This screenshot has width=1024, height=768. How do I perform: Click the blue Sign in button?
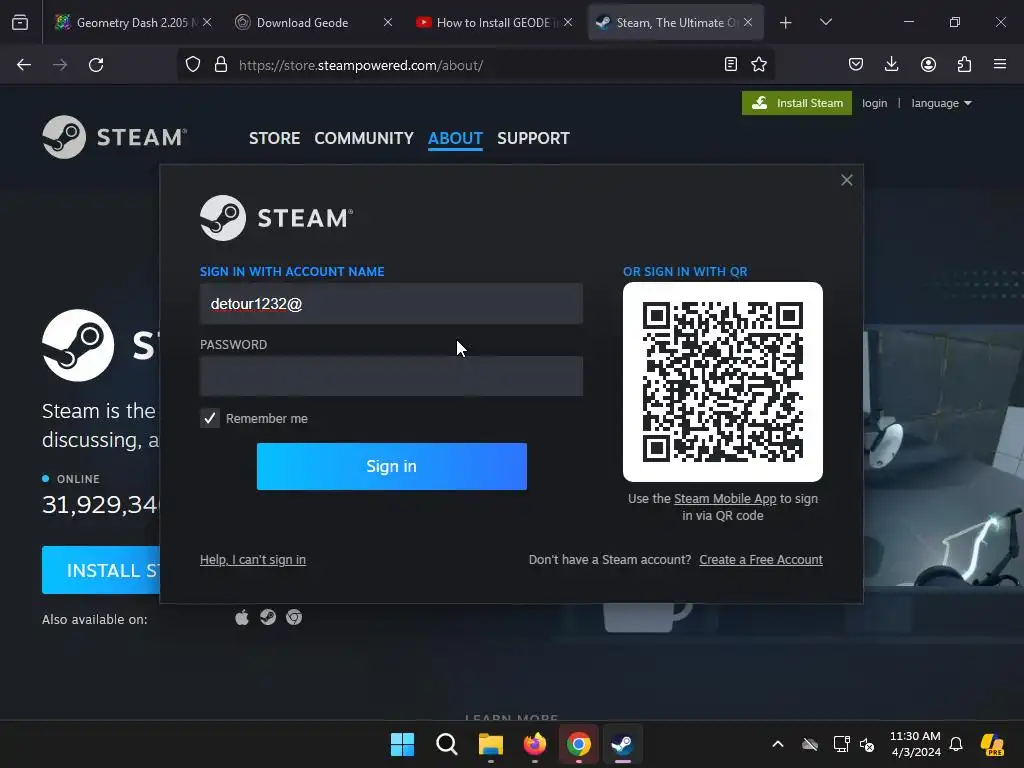coord(392,466)
